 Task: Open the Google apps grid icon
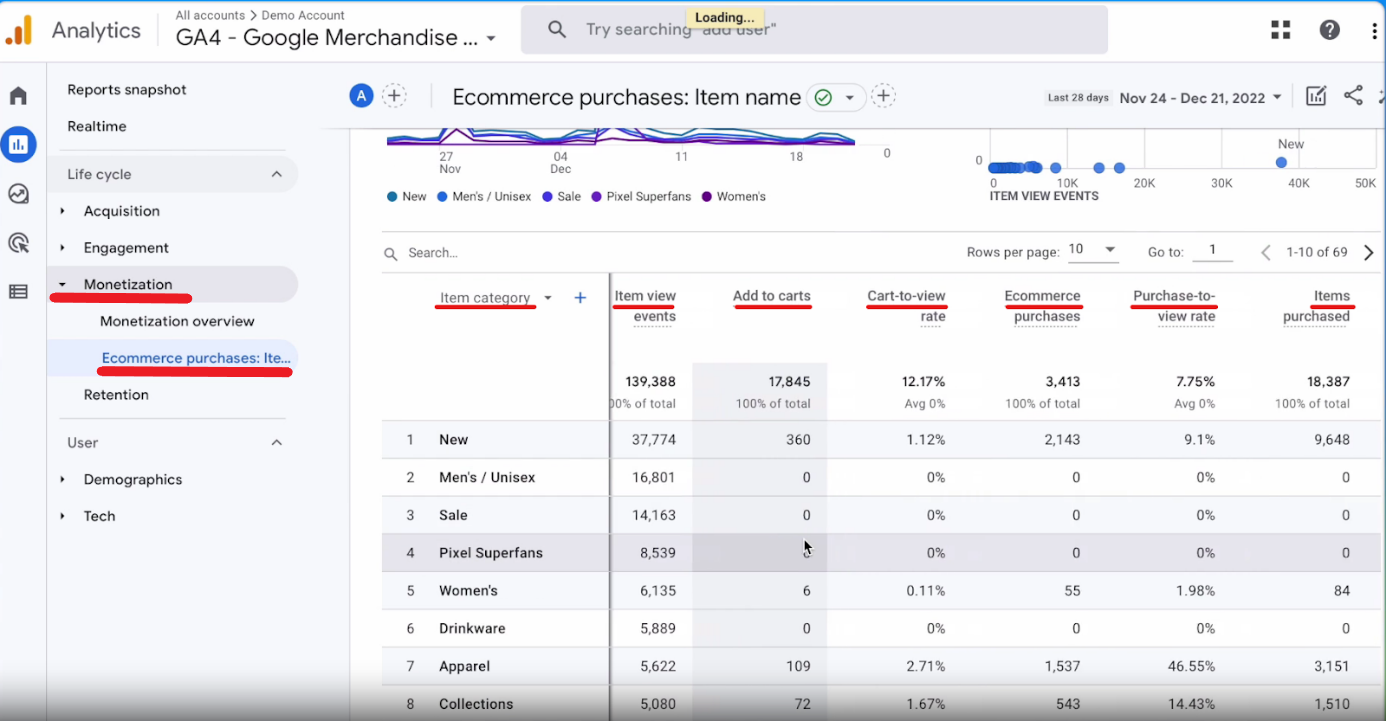(1281, 30)
